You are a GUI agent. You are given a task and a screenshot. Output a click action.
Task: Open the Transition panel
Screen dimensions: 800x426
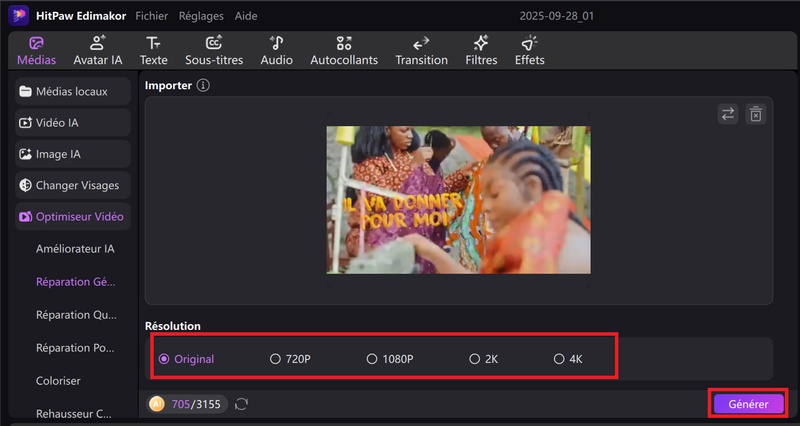[421, 51]
